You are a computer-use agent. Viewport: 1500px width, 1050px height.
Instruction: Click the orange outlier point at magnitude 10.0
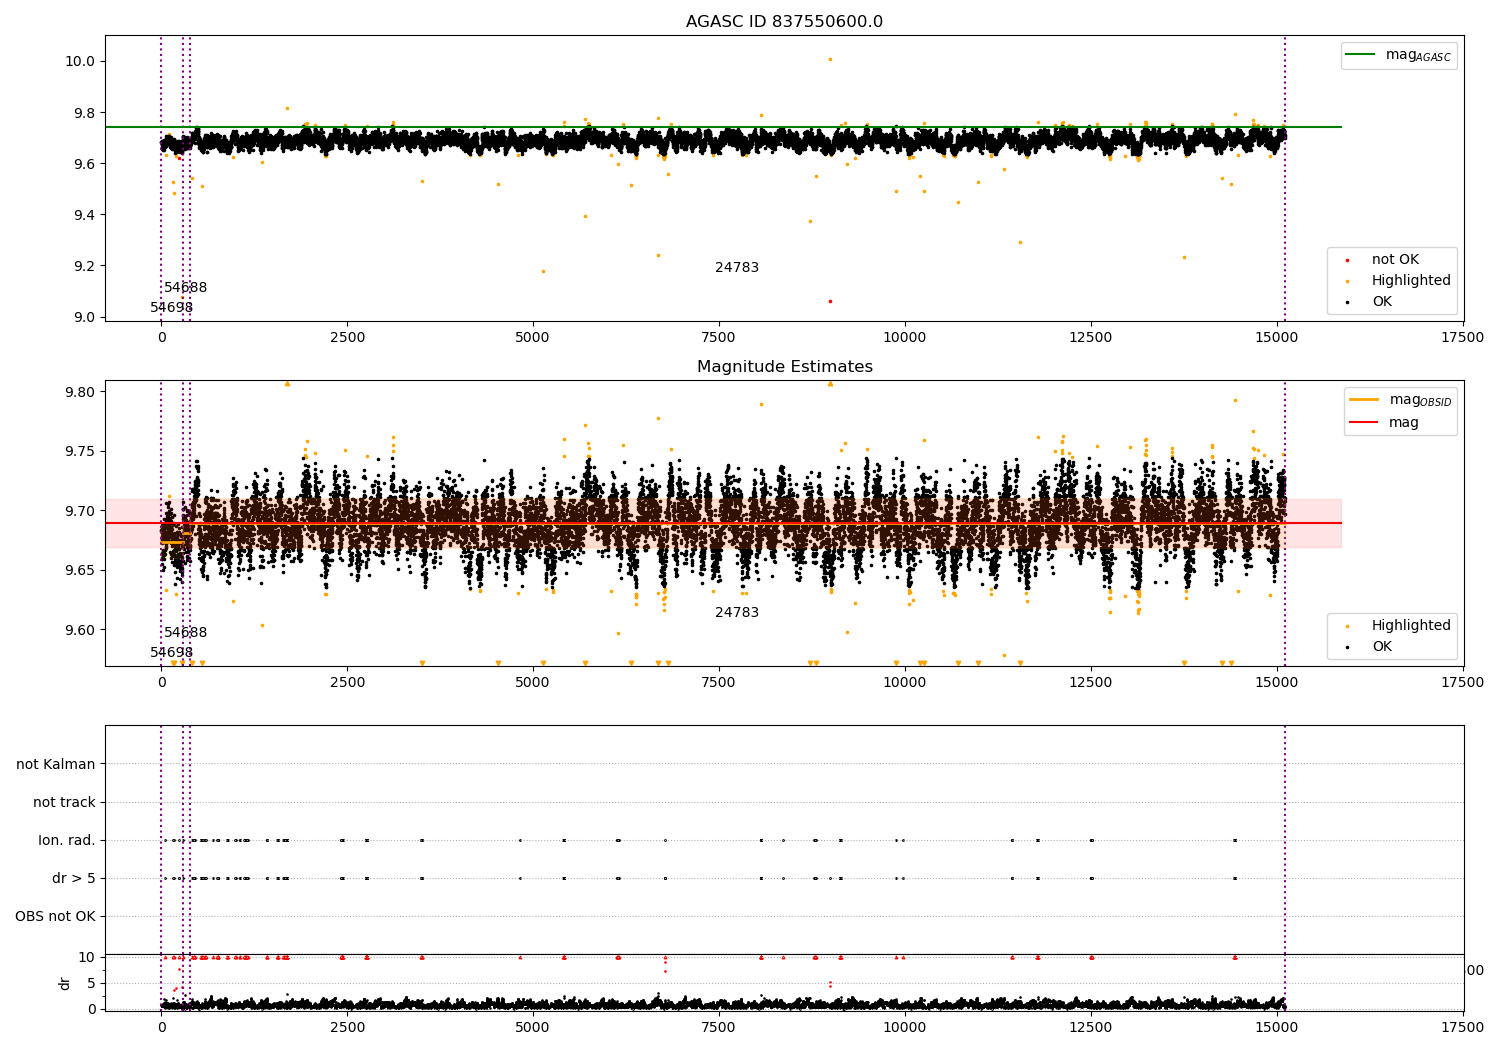[x=830, y=59]
